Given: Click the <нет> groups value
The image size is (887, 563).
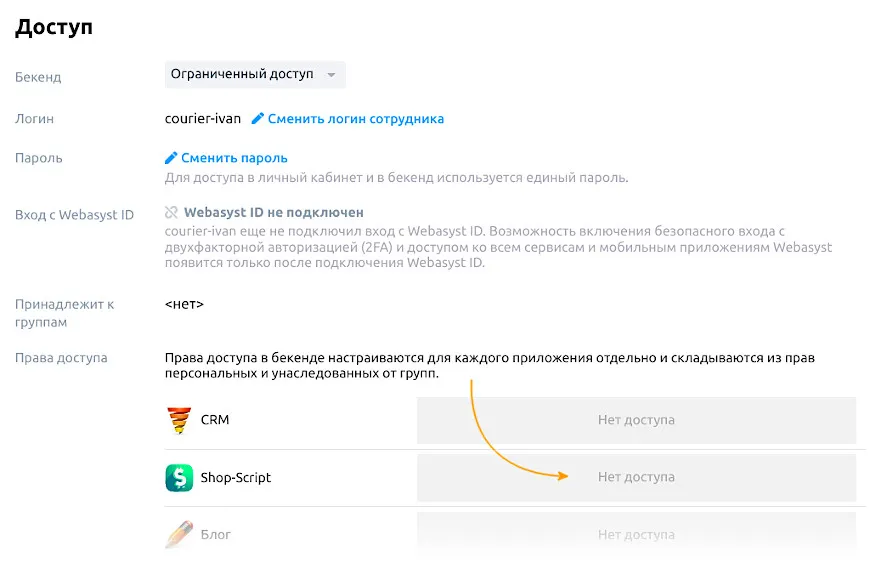Looking at the screenshot, I should pos(184,303).
